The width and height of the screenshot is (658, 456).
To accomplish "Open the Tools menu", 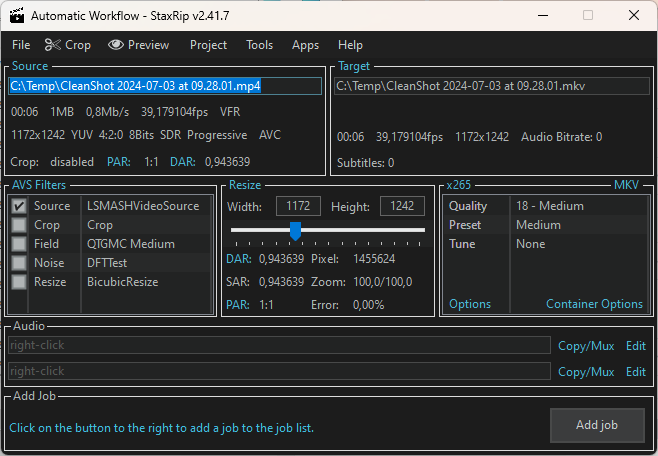I will point(259,45).
